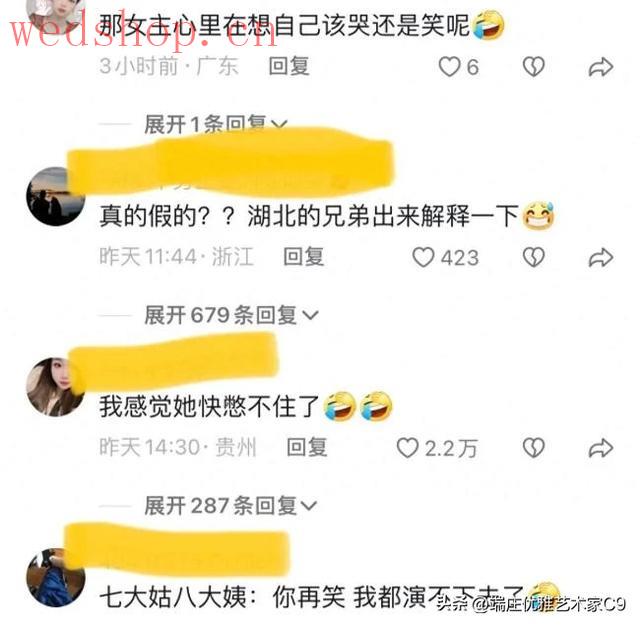The width and height of the screenshot is (640, 626).
Task: Share the Guizhou comment with arrow icon
Action: [601, 448]
